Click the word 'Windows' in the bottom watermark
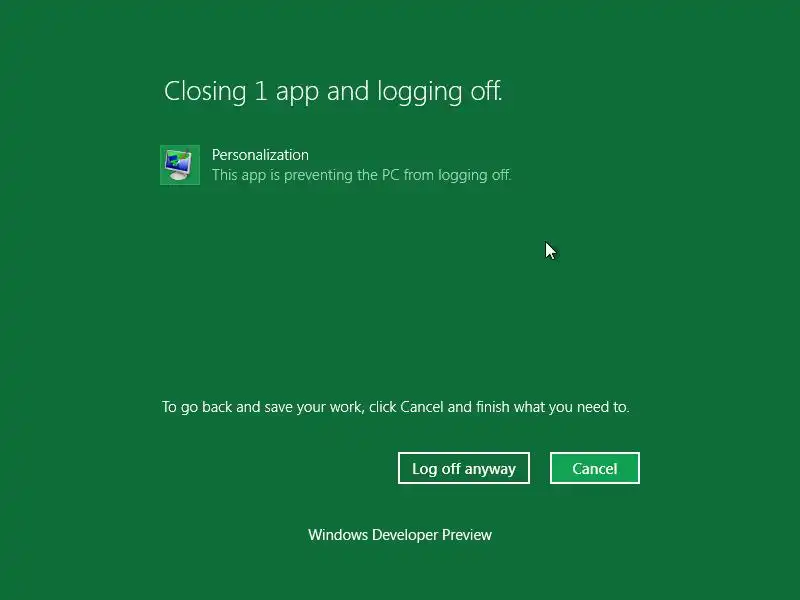This screenshot has height=600, width=800. (337, 535)
